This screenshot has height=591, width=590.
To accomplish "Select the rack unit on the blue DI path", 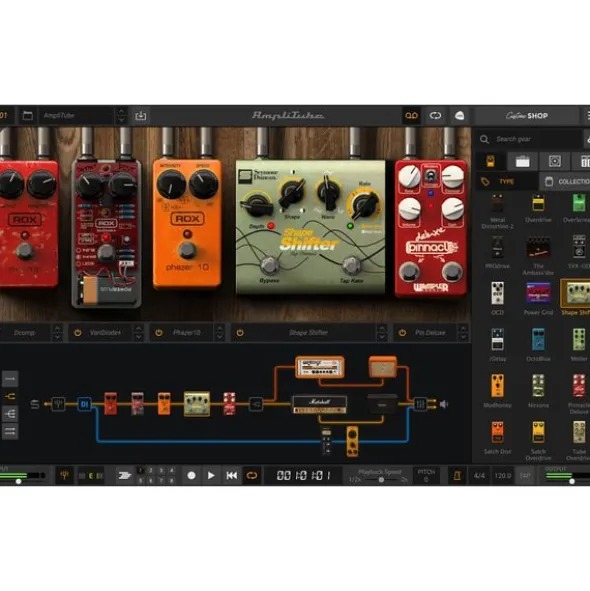I will click(326, 441).
